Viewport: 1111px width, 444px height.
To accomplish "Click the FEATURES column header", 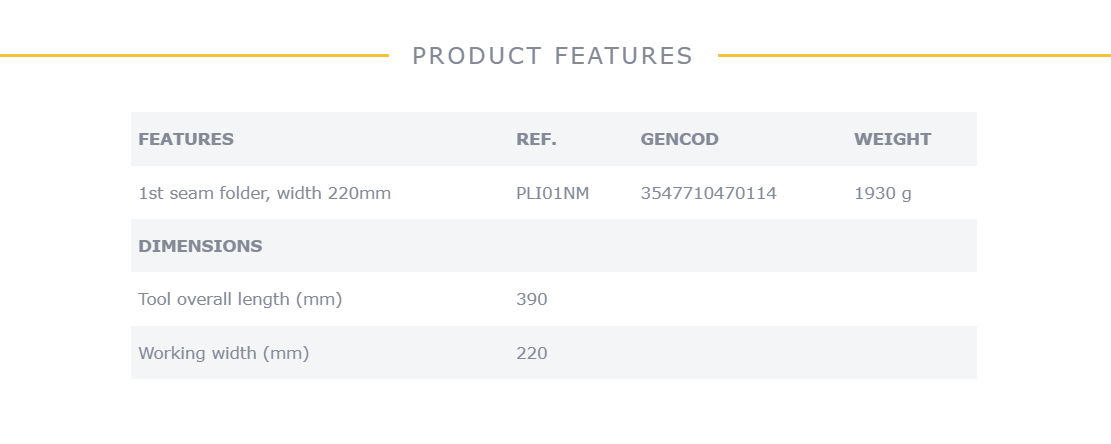I will pyautogui.click(x=186, y=139).
